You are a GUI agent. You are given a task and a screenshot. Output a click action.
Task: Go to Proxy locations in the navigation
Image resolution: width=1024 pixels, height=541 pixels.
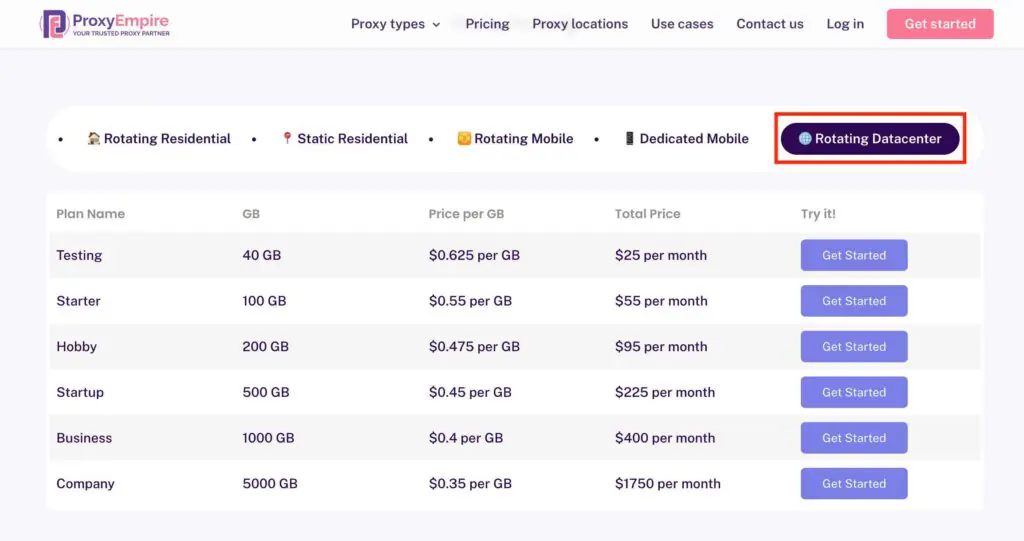[580, 24]
